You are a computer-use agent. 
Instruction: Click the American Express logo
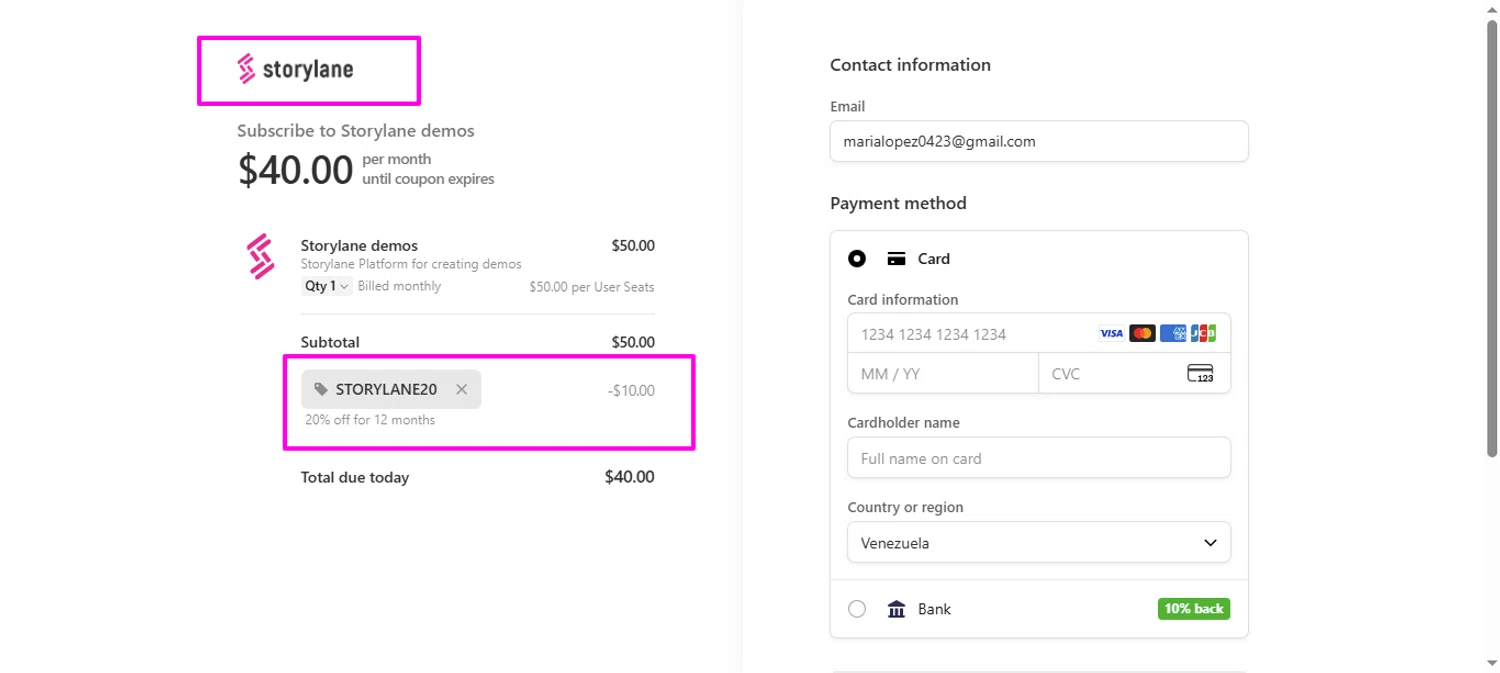click(x=1173, y=334)
